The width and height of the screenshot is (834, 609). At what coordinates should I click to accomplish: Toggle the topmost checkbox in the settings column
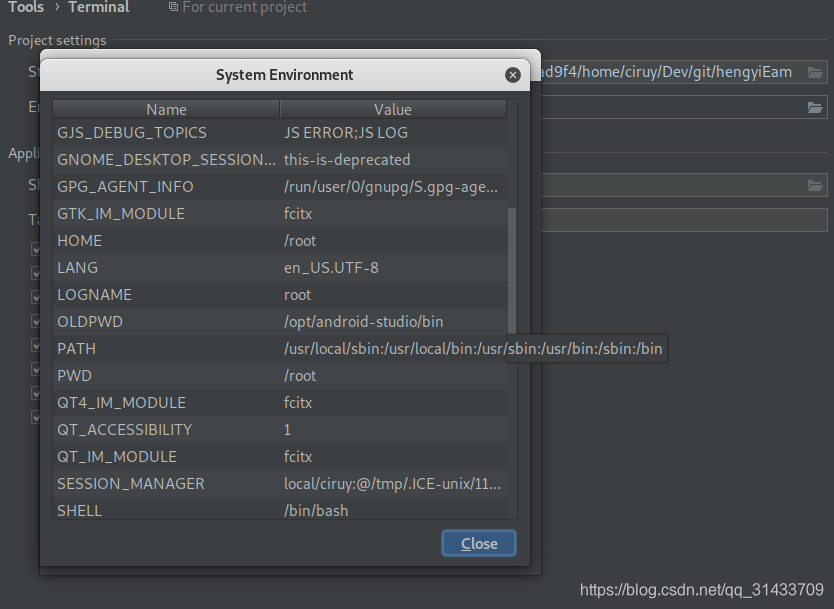(35, 248)
